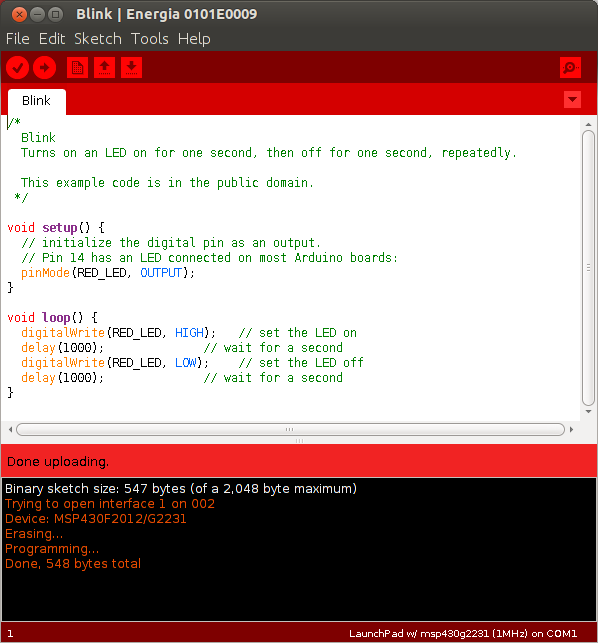The width and height of the screenshot is (598, 643).
Task: Click the vertical scrollbar up arrow
Action: pos(588,124)
